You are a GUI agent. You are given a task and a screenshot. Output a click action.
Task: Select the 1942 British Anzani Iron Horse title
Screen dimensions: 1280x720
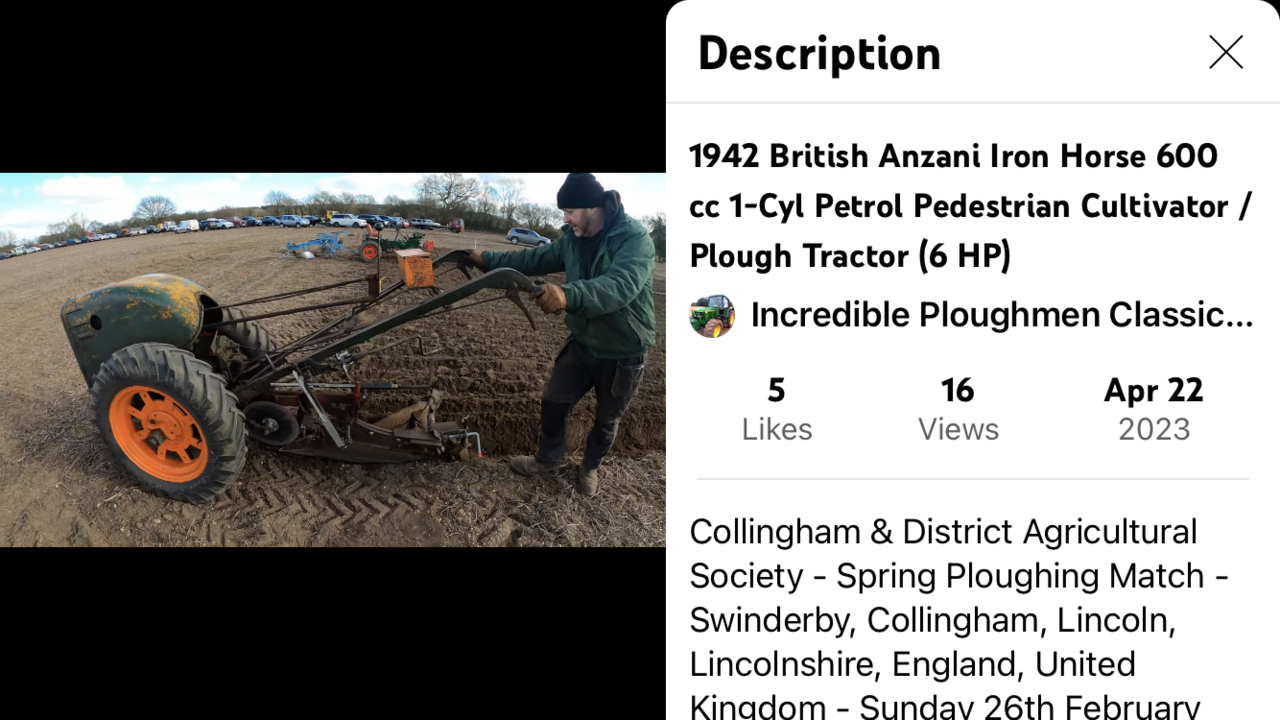point(970,206)
